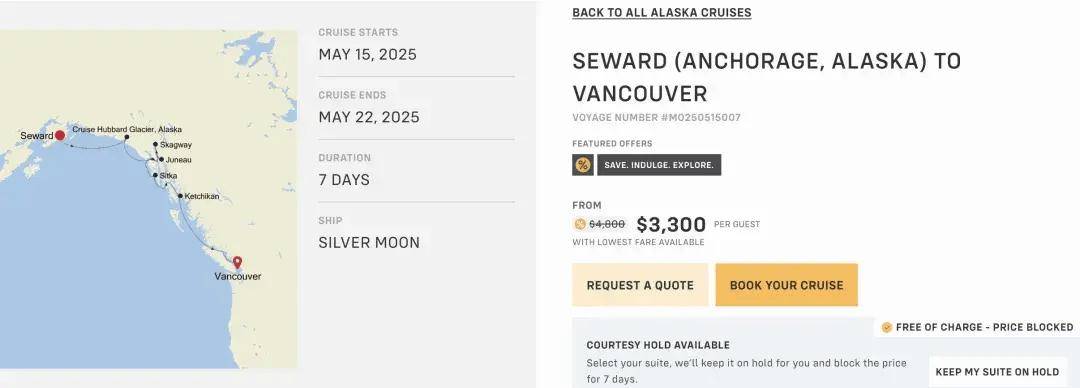Open Back To All Alaska Cruises link
Screen dimensions: 1080x388
[x=661, y=12]
